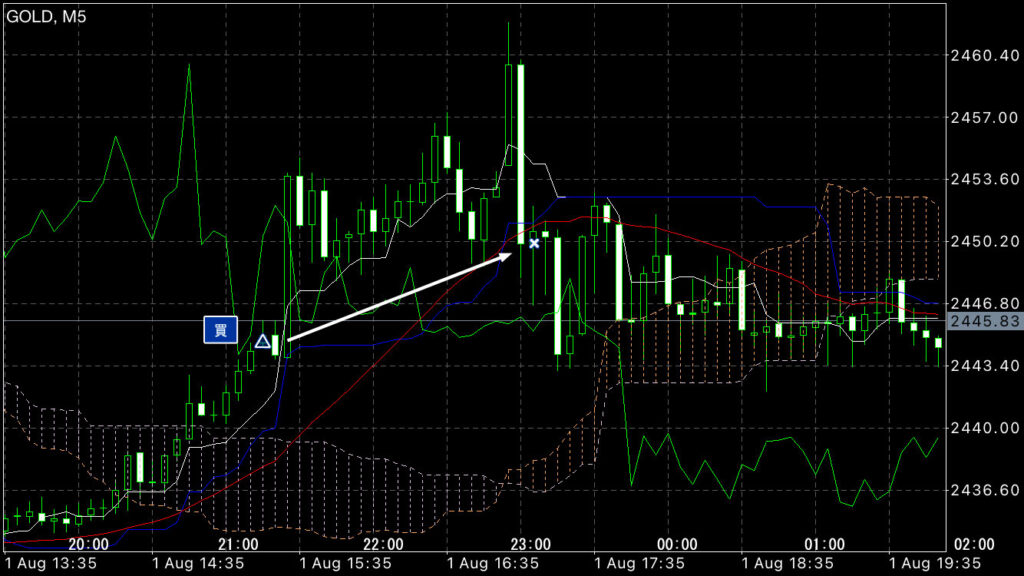Click the 2436.60 price axis label
This screenshot has height=576, width=1024.
[x=984, y=490]
